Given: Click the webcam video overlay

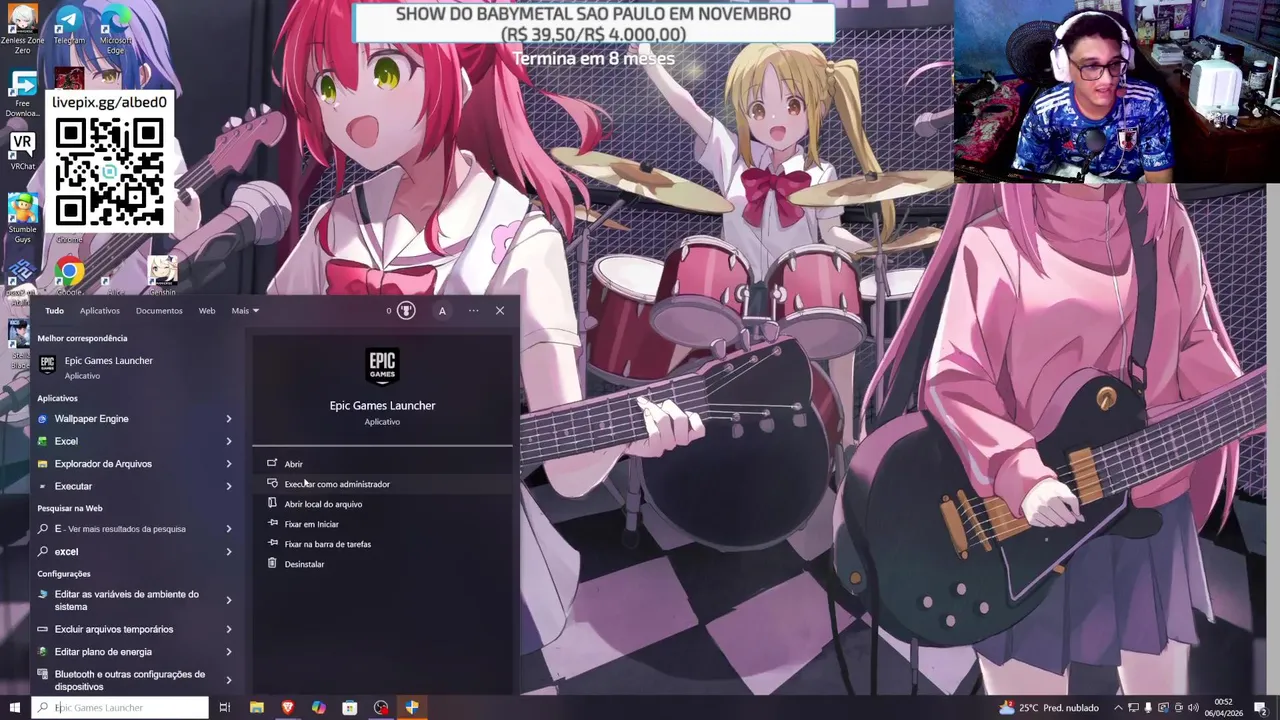Looking at the screenshot, I should click(x=1116, y=92).
